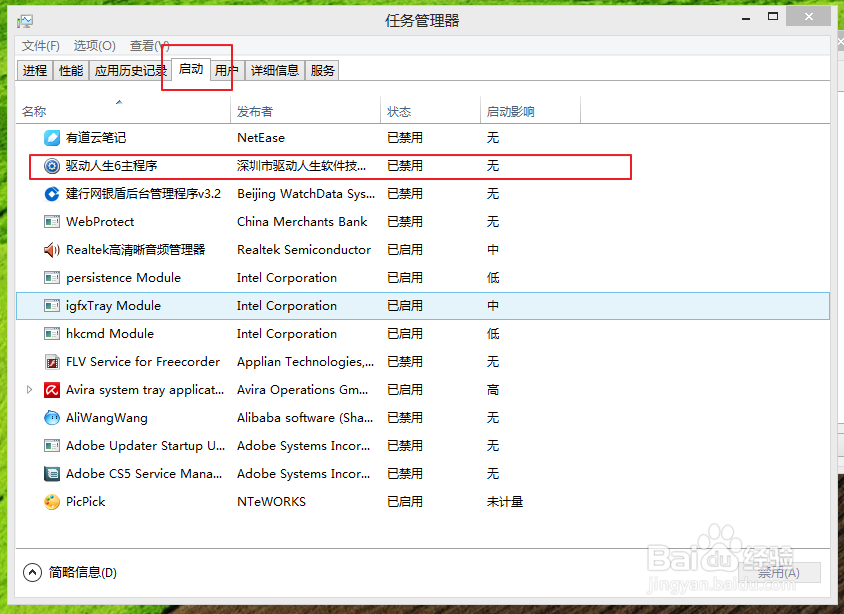Click the 未计量 startup impact value
The image size is (844, 614).
pos(505,502)
